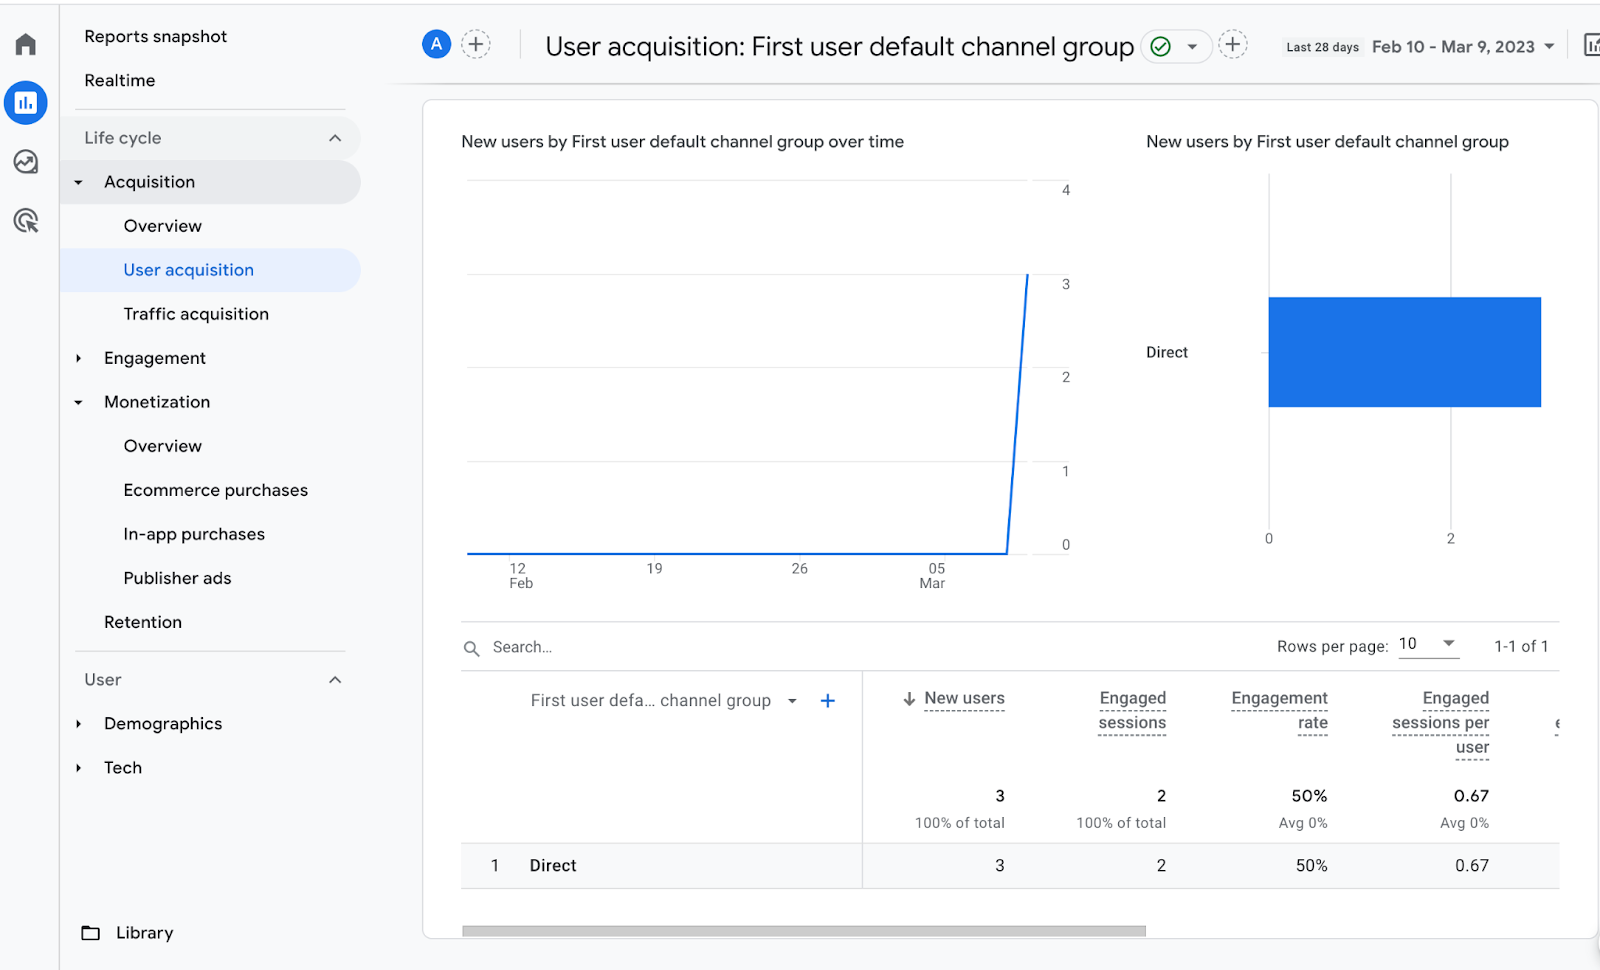Open the Explore icon in left rail
The image size is (1600, 970).
click(x=26, y=162)
